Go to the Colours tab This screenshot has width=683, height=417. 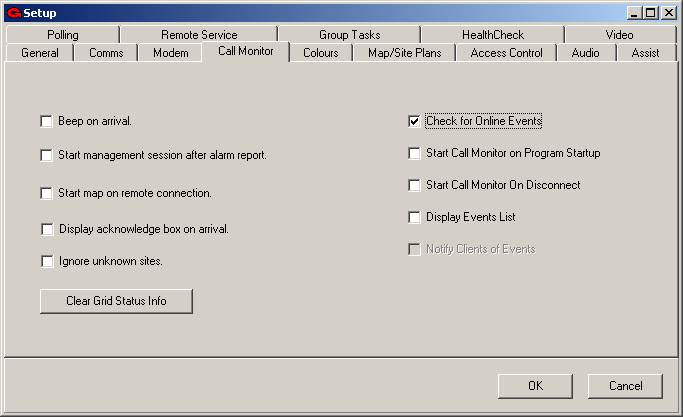321,53
